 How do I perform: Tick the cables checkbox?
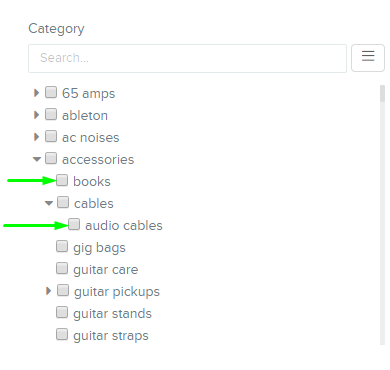pos(63,202)
